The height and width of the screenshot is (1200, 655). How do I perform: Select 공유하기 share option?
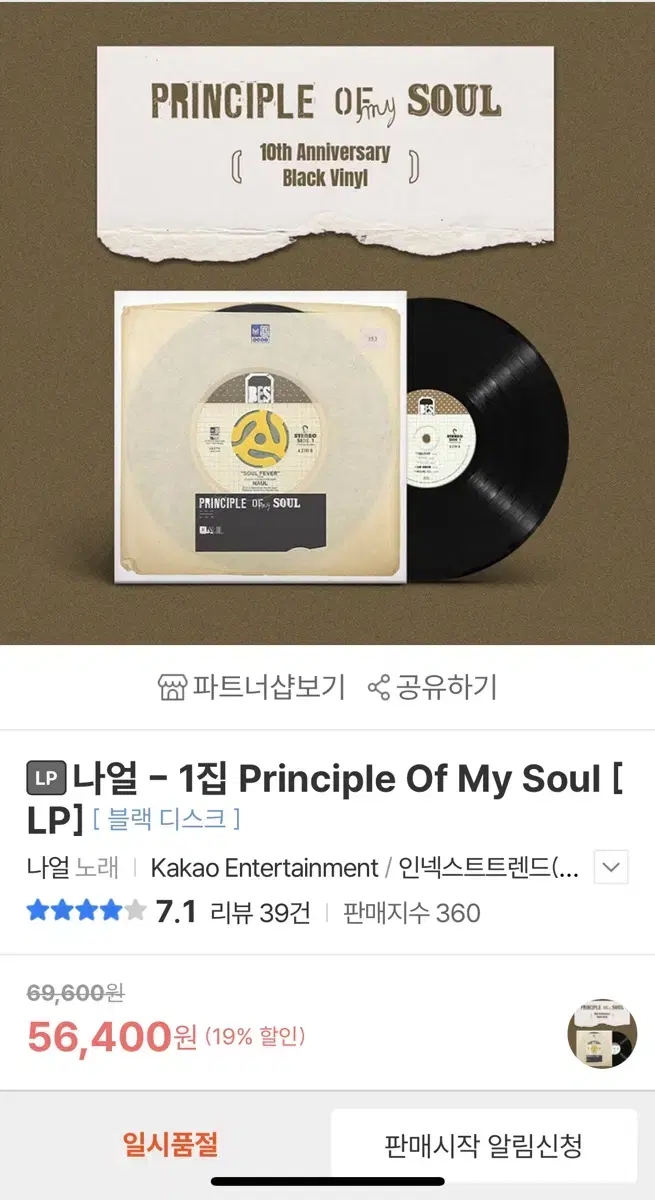point(433,687)
